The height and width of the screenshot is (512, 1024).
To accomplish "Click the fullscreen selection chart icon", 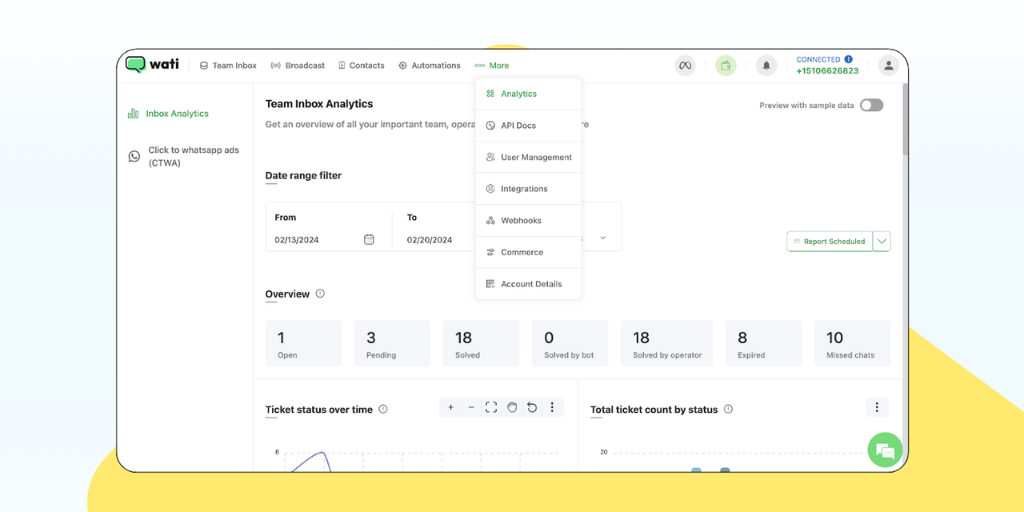I will (491, 408).
